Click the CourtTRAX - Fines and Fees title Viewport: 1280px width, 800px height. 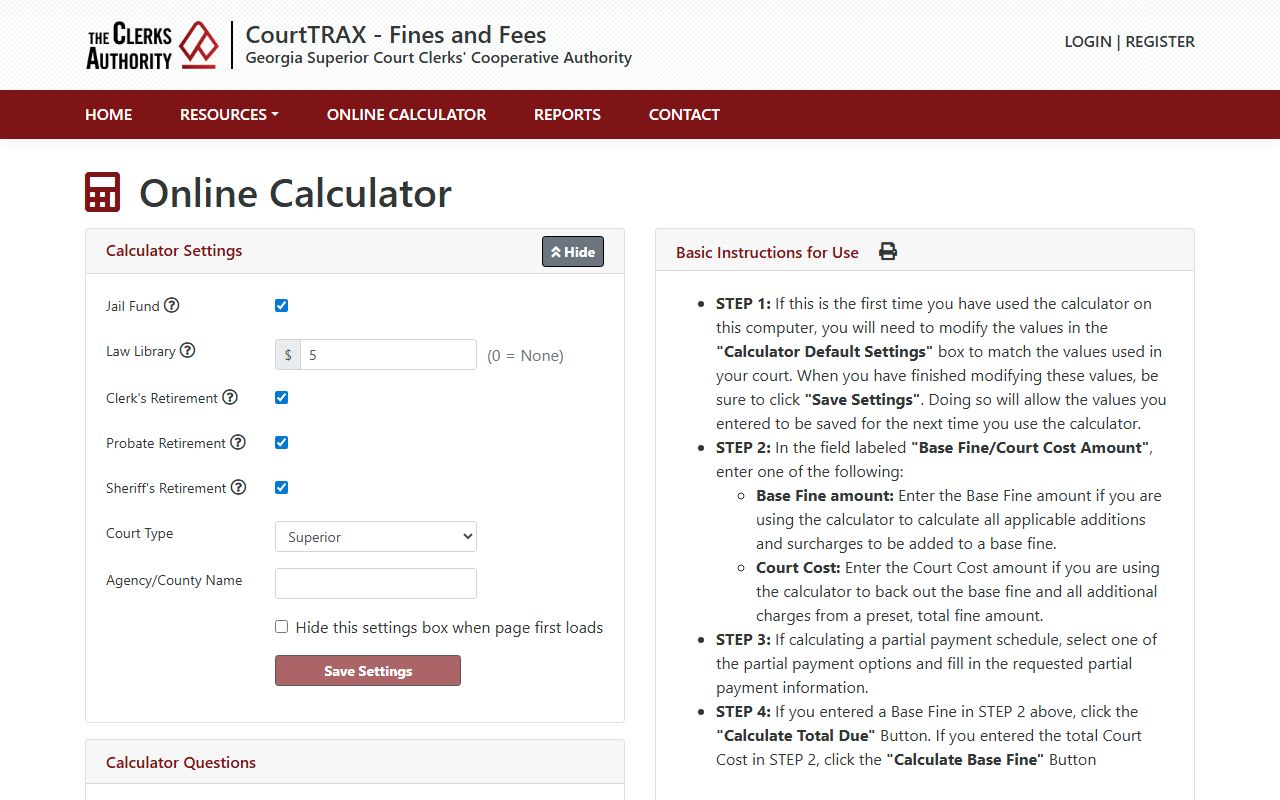pyautogui.click(x=396, y=34)
